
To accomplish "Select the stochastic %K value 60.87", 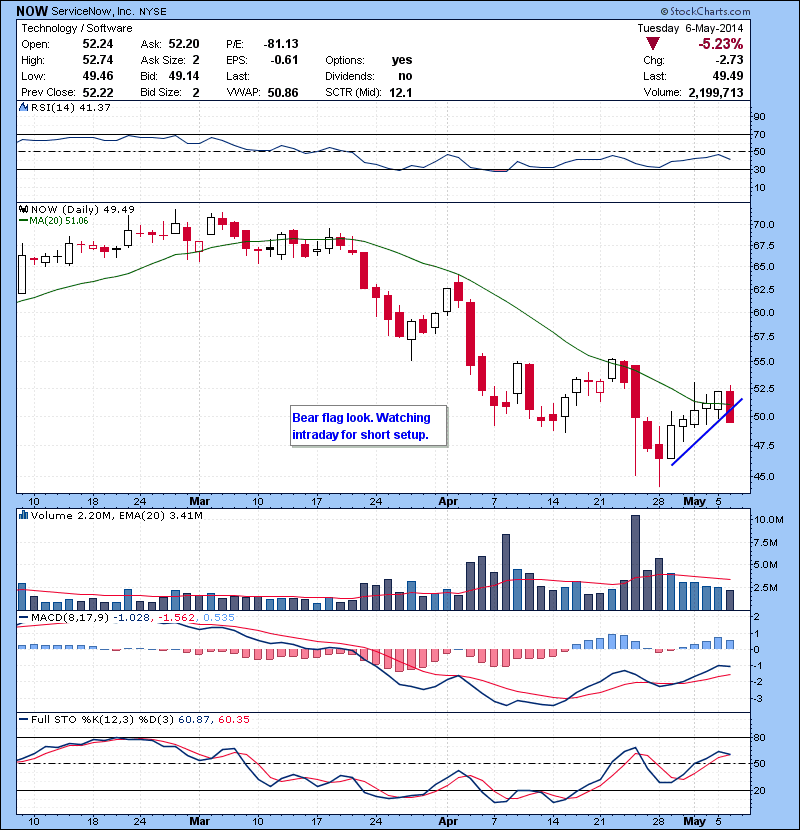I will [194, 719].
